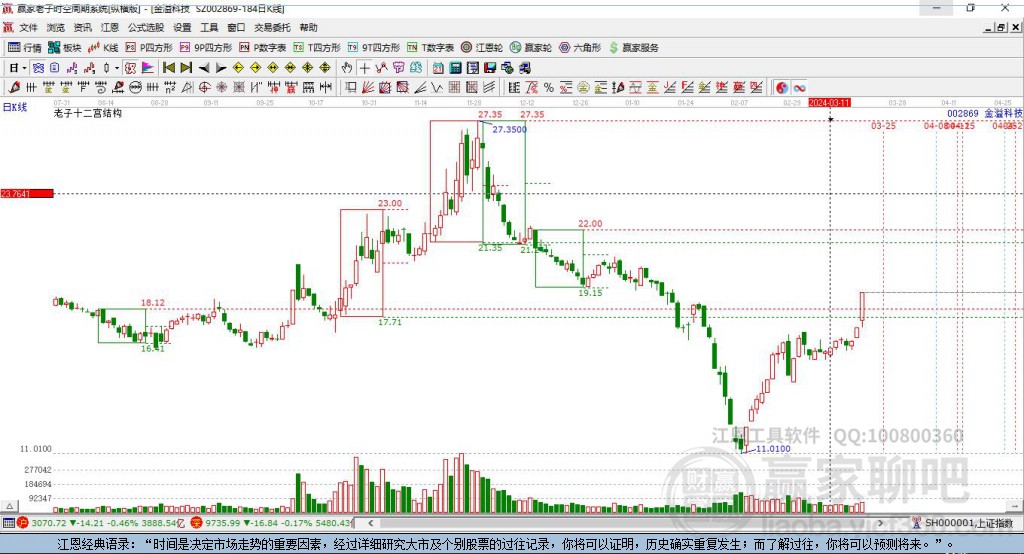1024x554 pixels.
Task: Jump to first bar icon
Action: click(x=168, y=68)
